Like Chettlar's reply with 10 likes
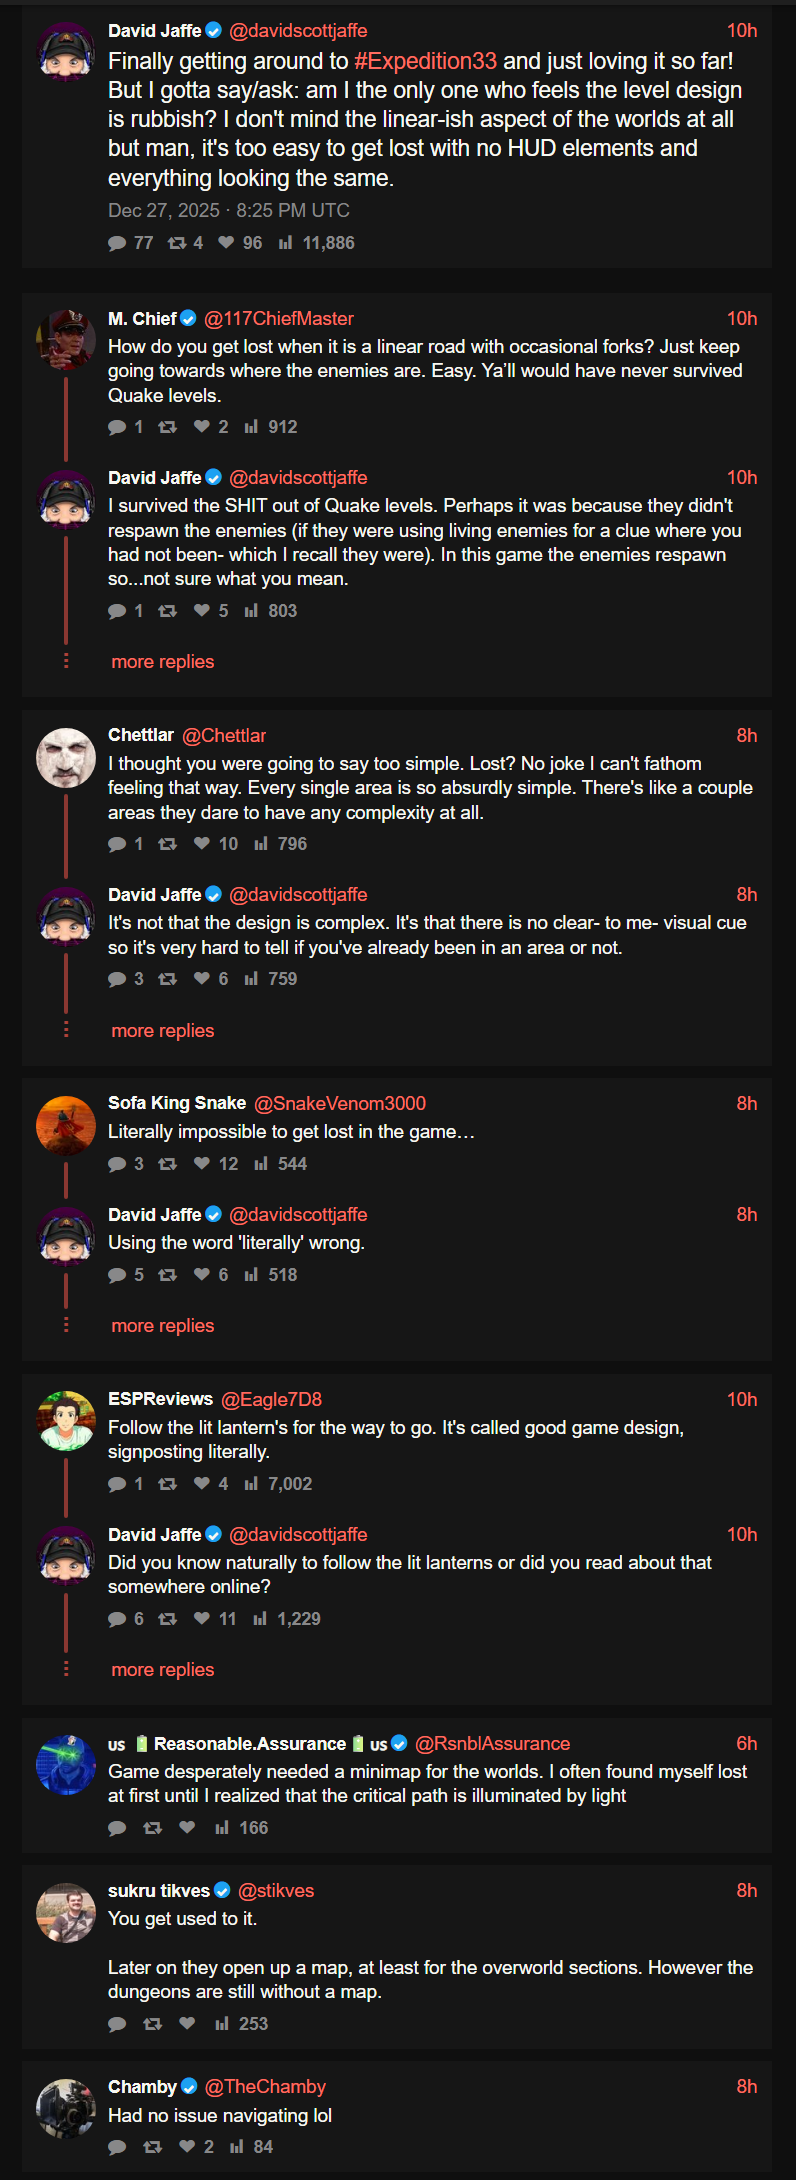796x2180 pixels. click(202, 844)
